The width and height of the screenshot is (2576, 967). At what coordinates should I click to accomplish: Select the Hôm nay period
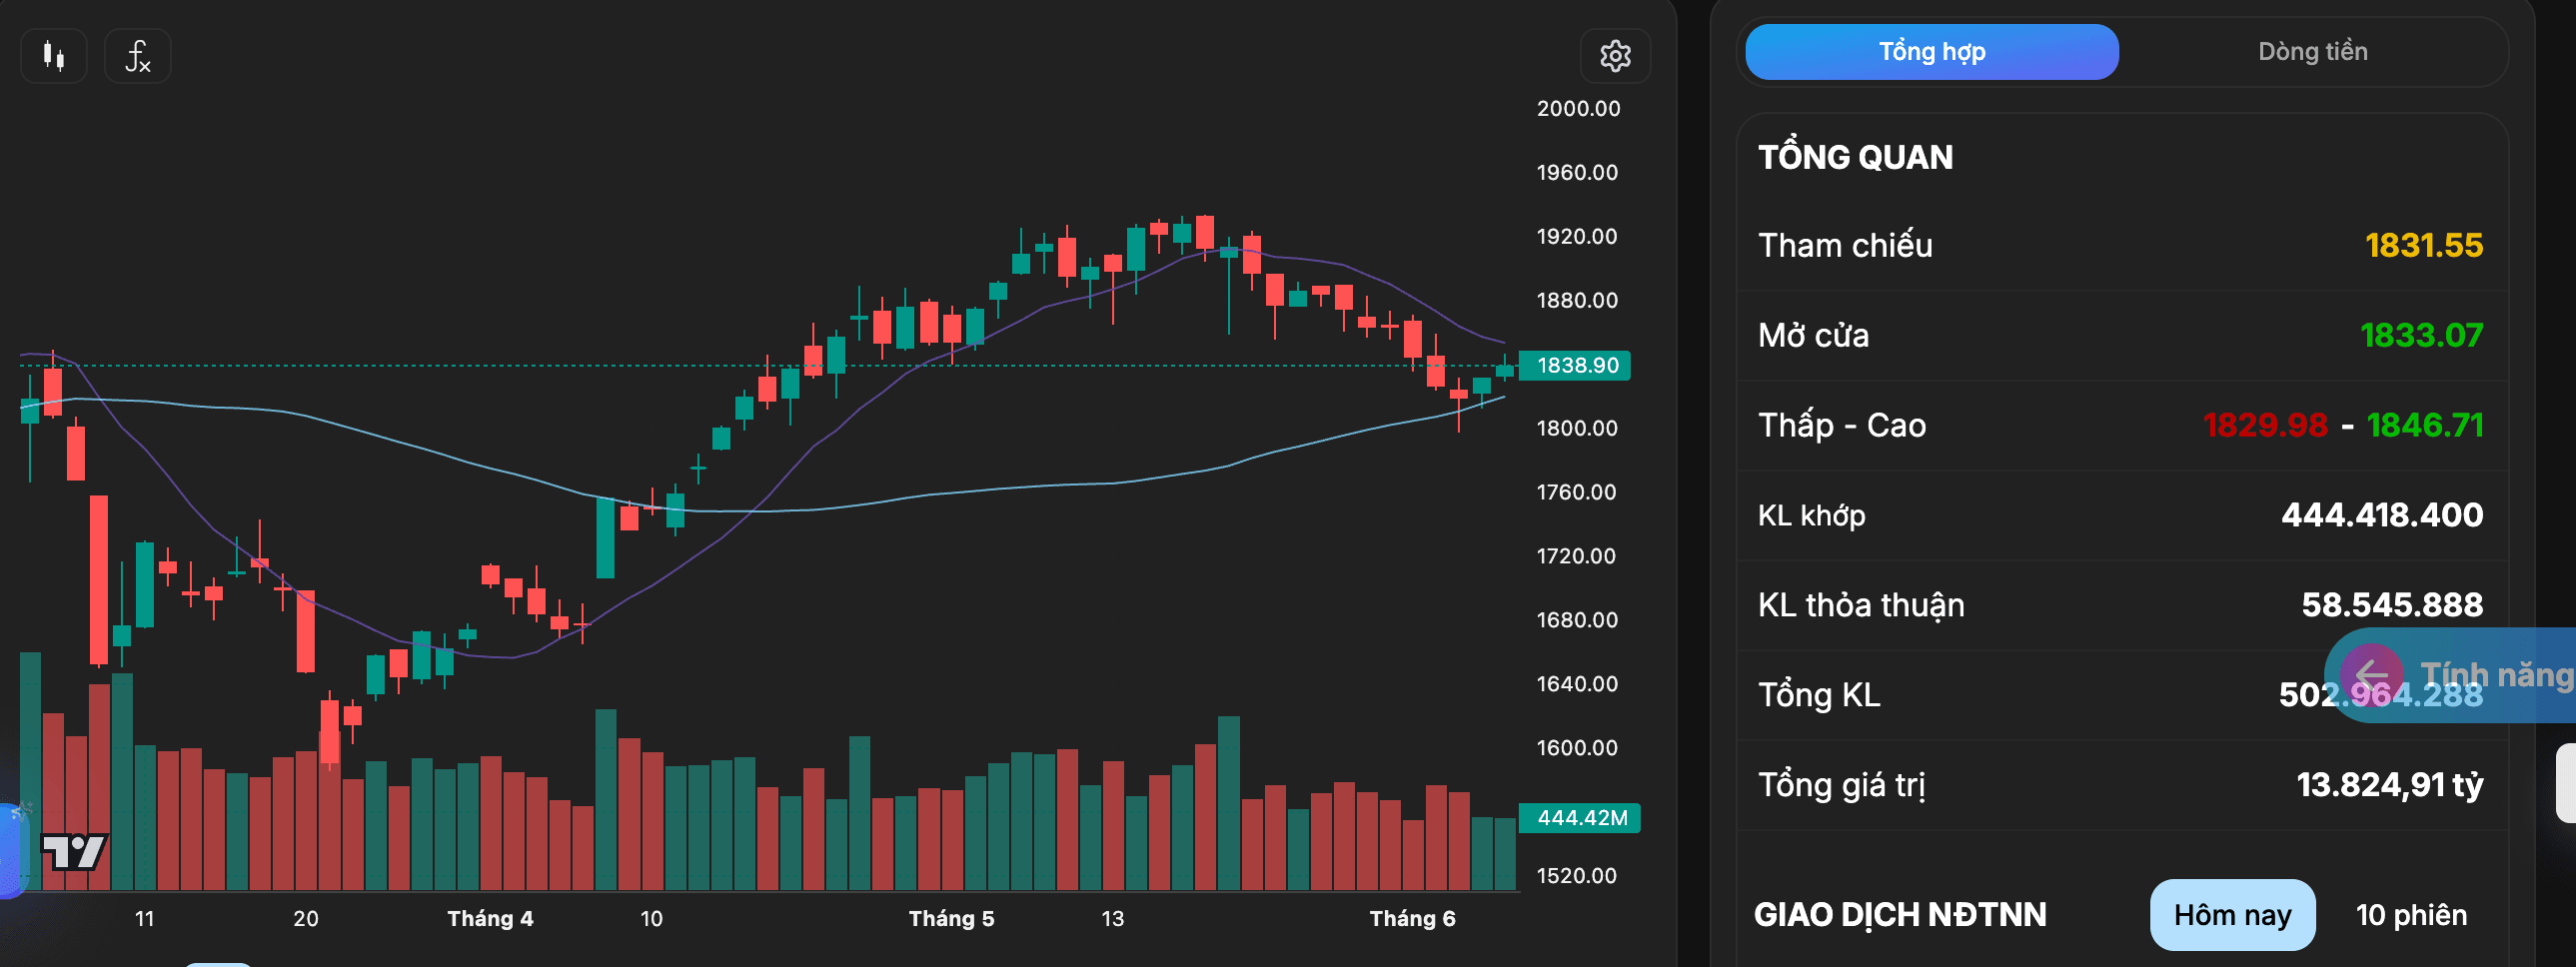tap(2232, 915)
